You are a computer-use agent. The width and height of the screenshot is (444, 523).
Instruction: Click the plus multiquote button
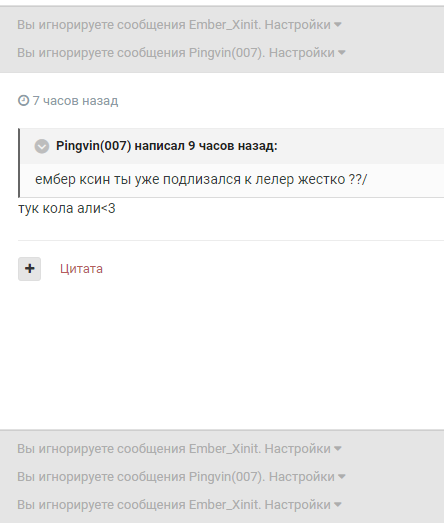pyautogui.click(x=29, y=269)
